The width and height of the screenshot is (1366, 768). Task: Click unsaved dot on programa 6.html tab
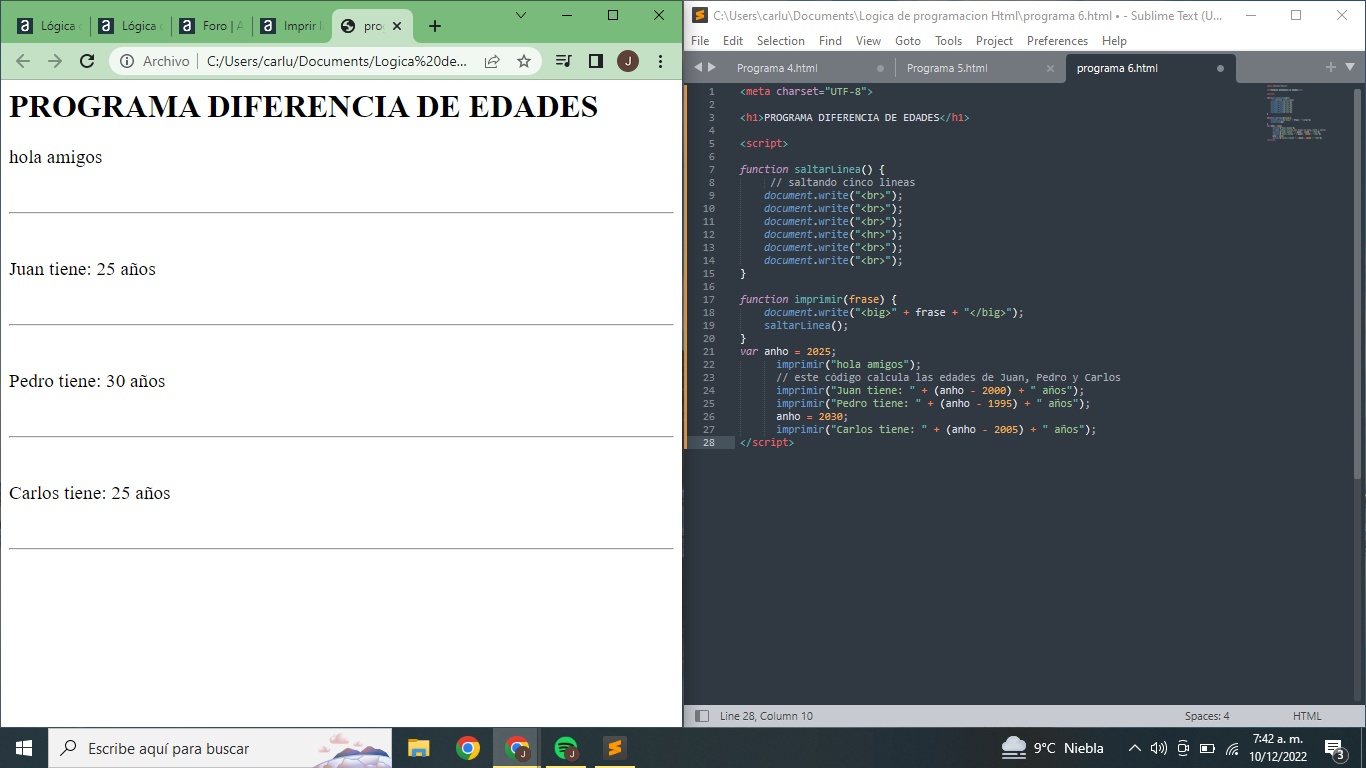pyautogui.click(x=1220, y=68)
